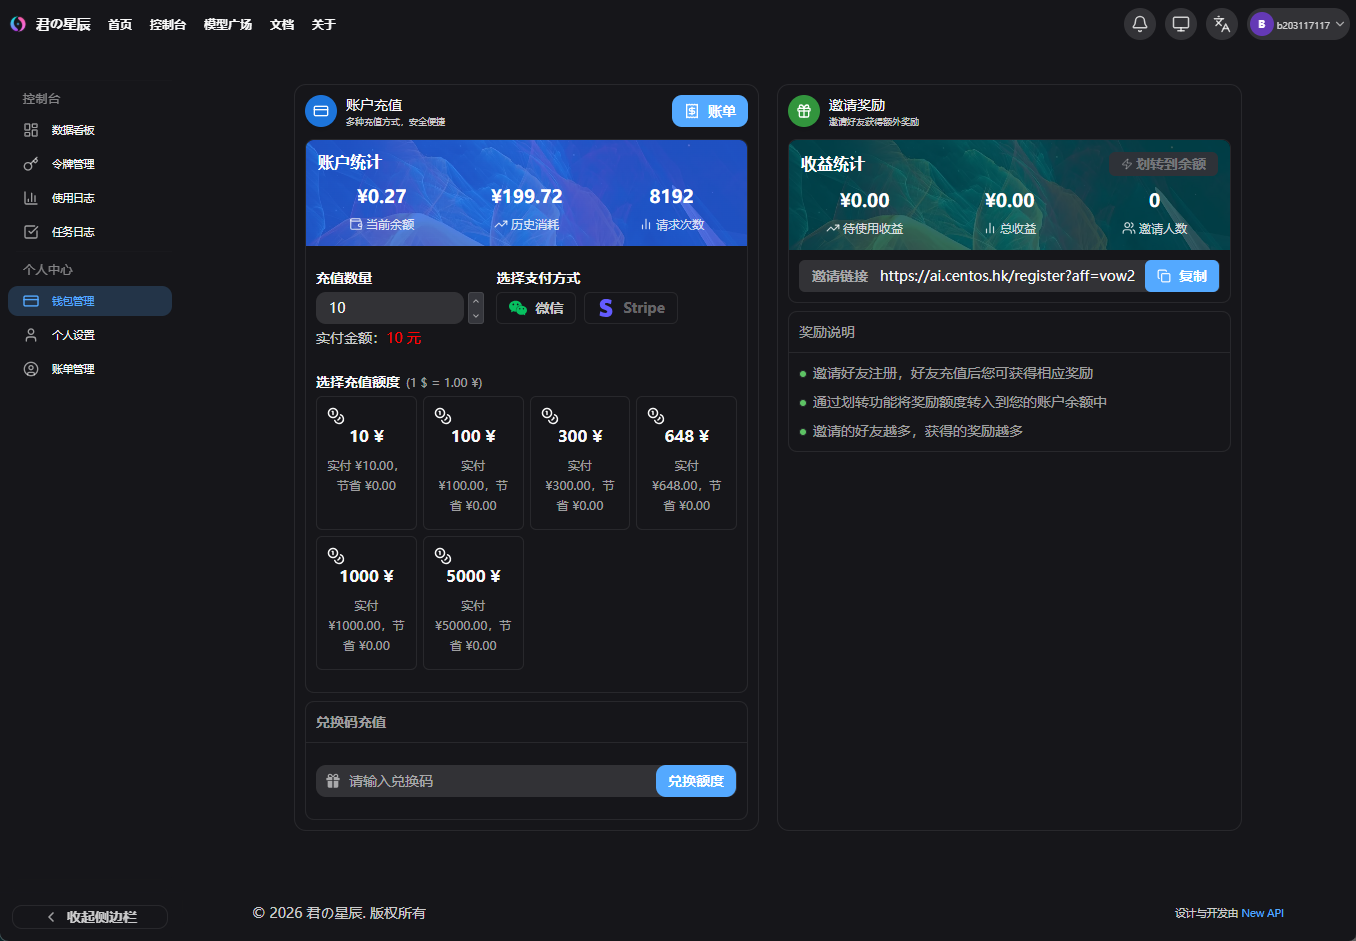The image size is (1356, 941).
Task: Switch theme with the monitor icon
Action: [1181, 24]
